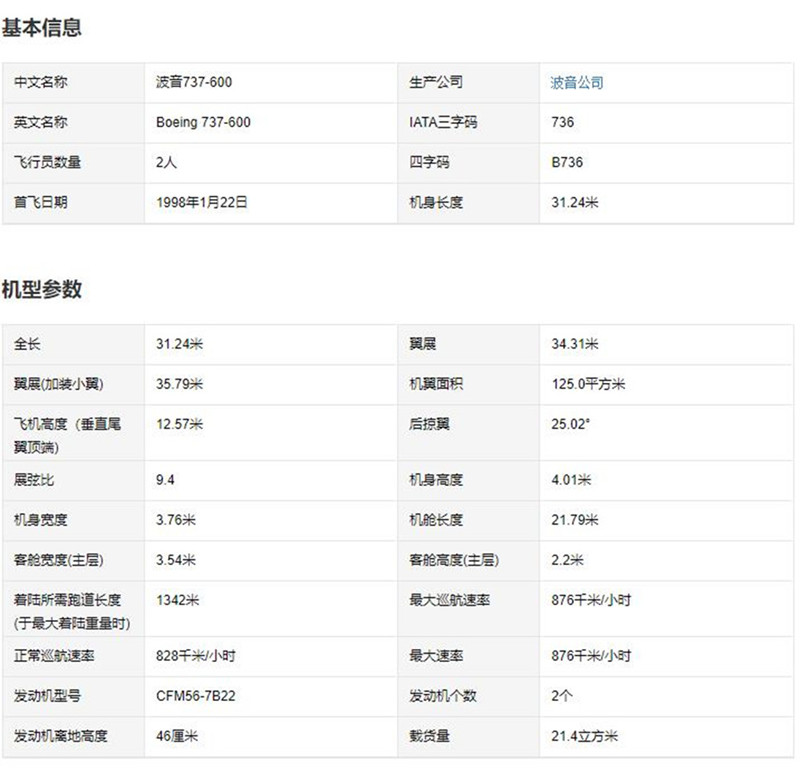Click the 最大速率 label
The width and height of the screenshot is (800, 772).
tap(436, 656)
